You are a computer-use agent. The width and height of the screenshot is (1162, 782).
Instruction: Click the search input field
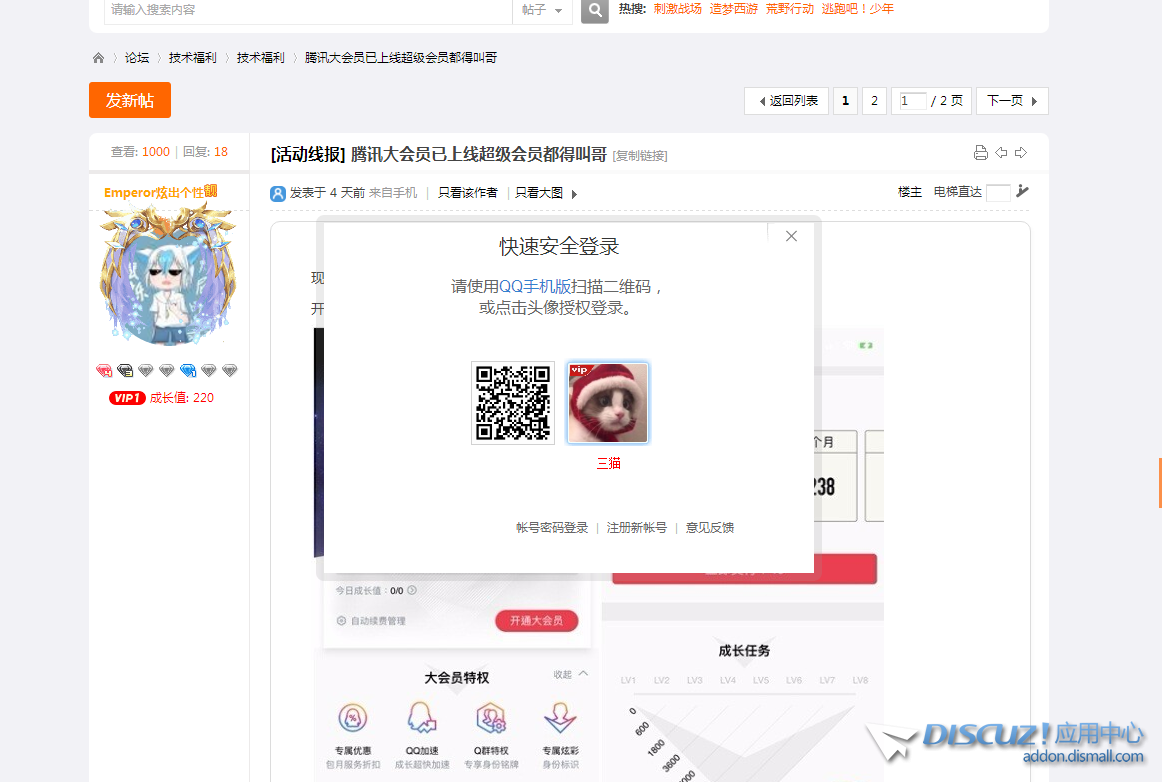pyautogui.click(x=308, y=10)
